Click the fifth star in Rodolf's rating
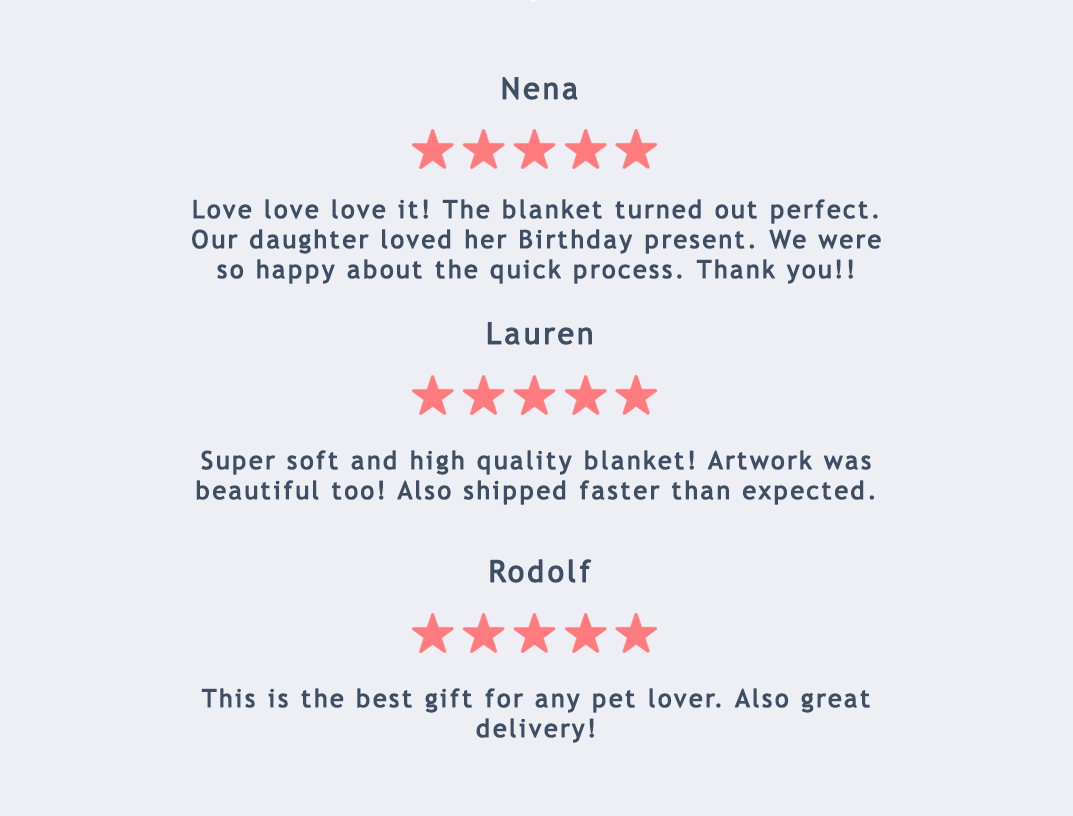Image resolution: width=1073 pixels, height=816 pixels. [636, 634]
